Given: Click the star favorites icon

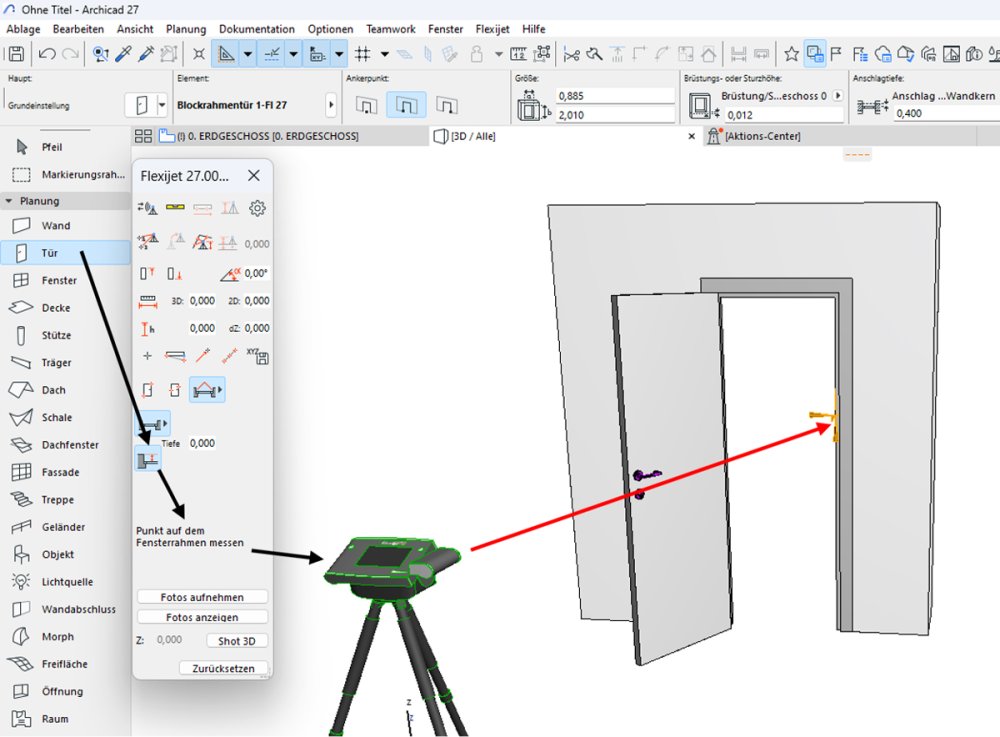Looking at the screenshot, I should (x=791, y=54).
